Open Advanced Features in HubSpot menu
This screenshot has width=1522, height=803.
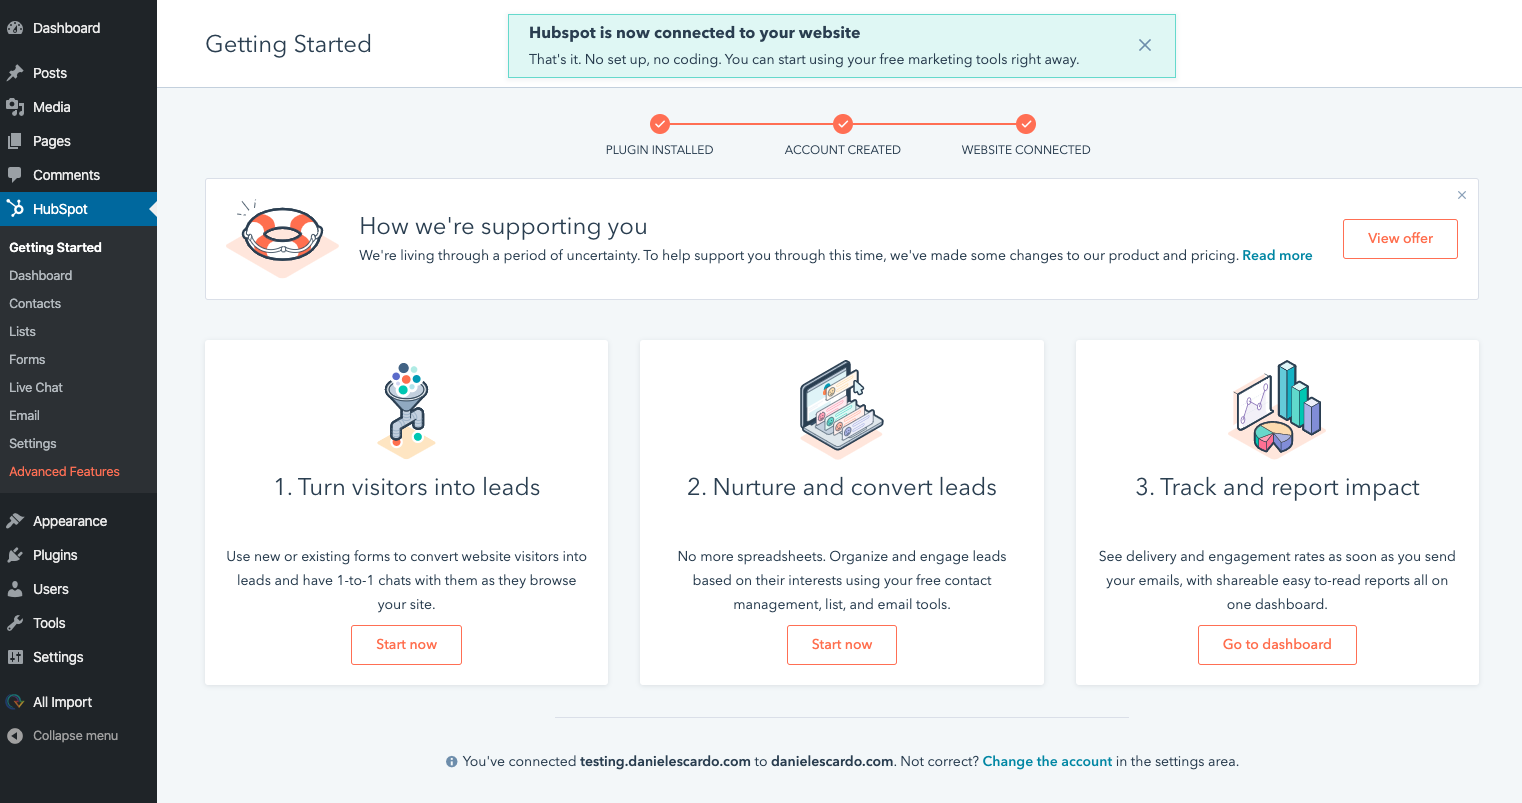pos(64,471)
